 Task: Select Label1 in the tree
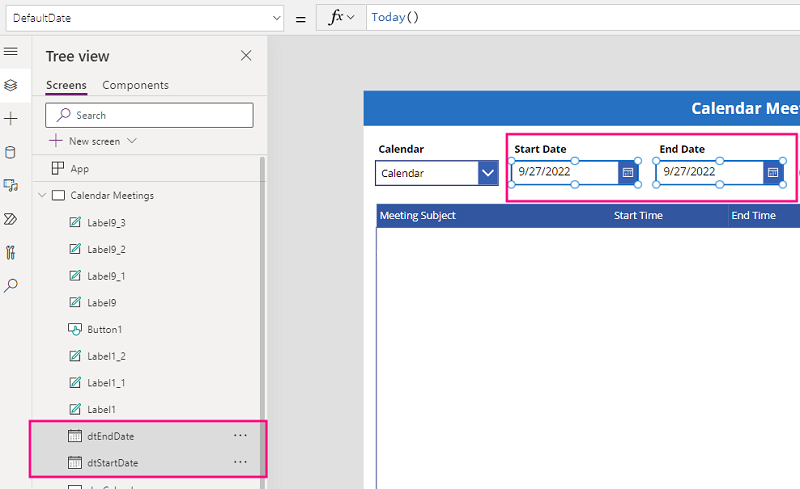point(102,409)
